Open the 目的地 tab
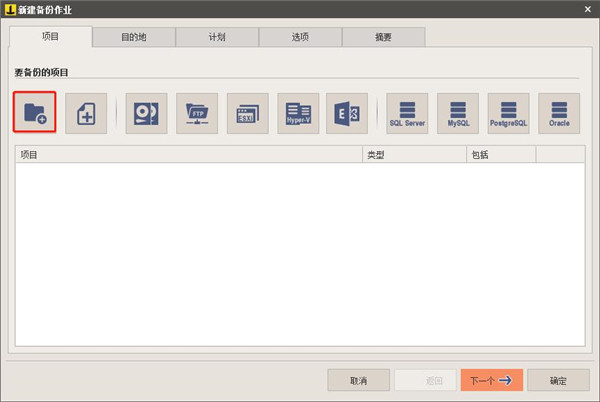The height and width of the screenshot is (402, 600). coord(134,37)
